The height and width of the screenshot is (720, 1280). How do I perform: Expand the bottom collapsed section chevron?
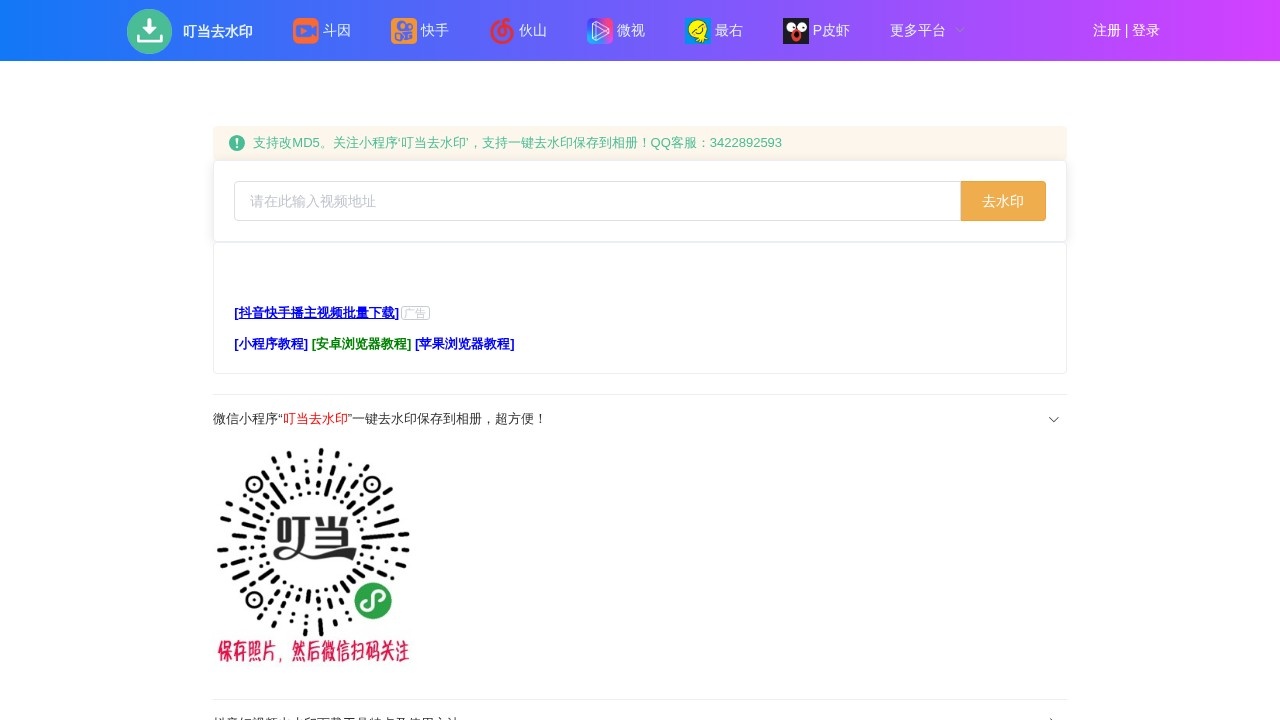(1053, 716)
